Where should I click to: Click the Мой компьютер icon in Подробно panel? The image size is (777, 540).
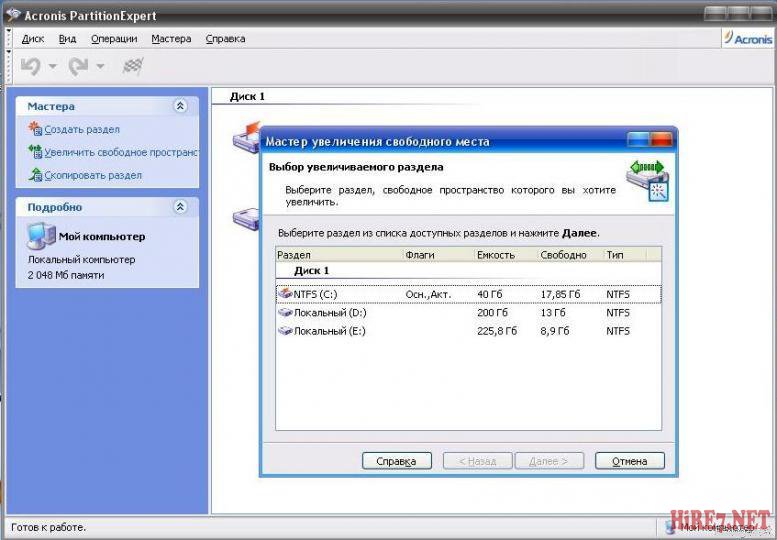pyautogui.click(x=40, y=236)
